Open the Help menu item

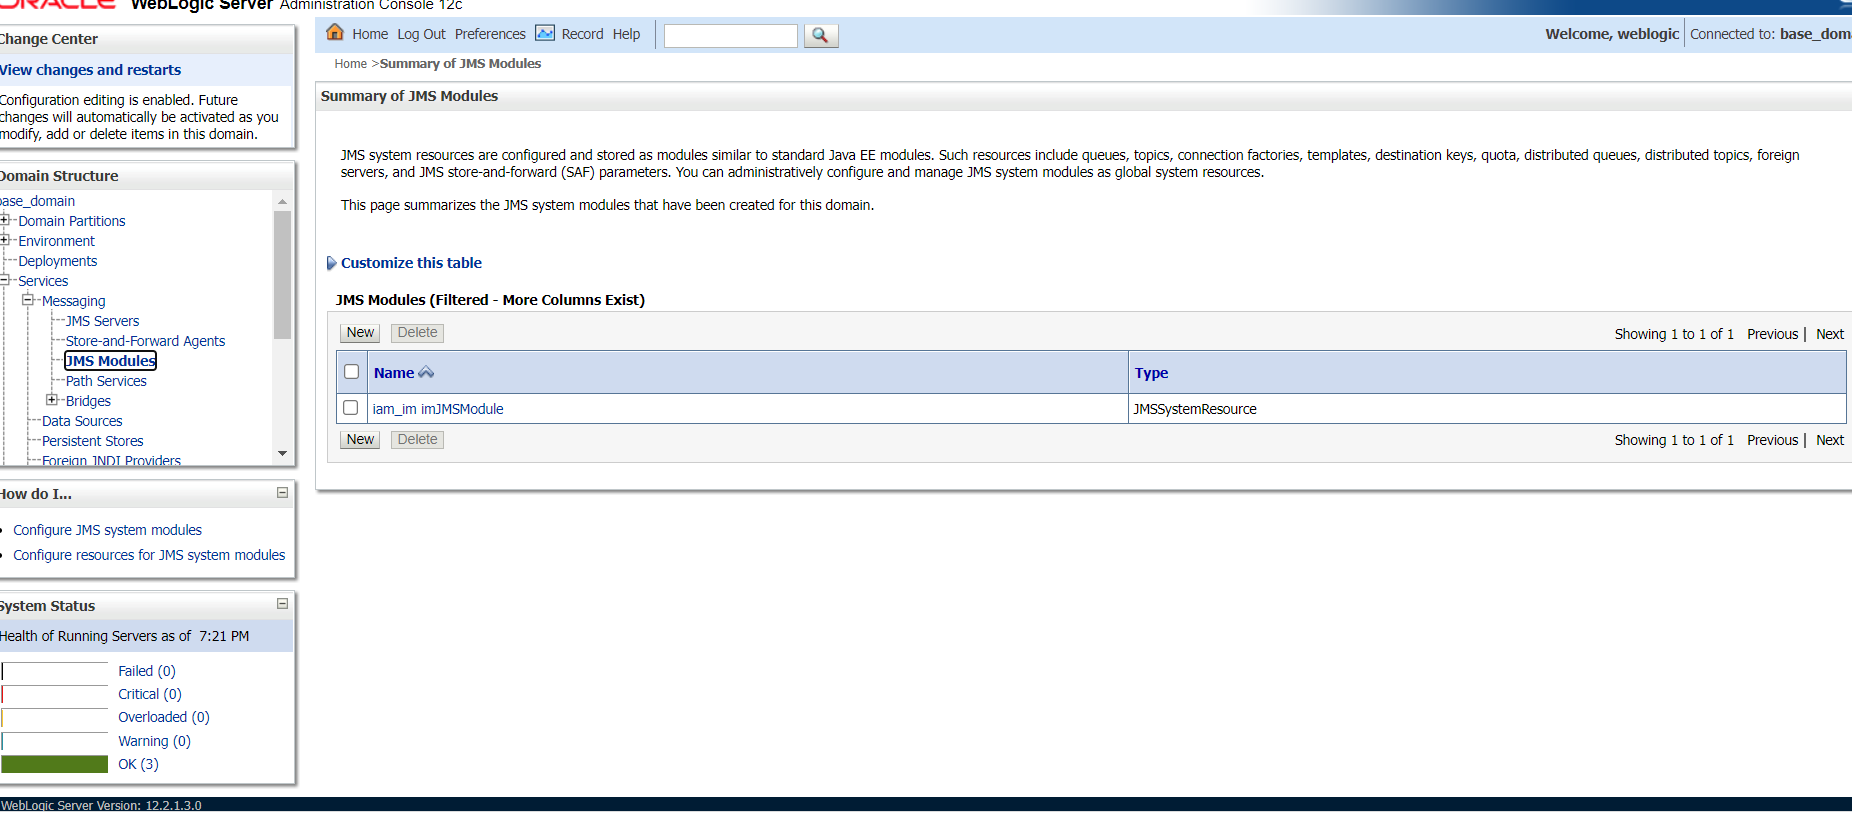626,34
